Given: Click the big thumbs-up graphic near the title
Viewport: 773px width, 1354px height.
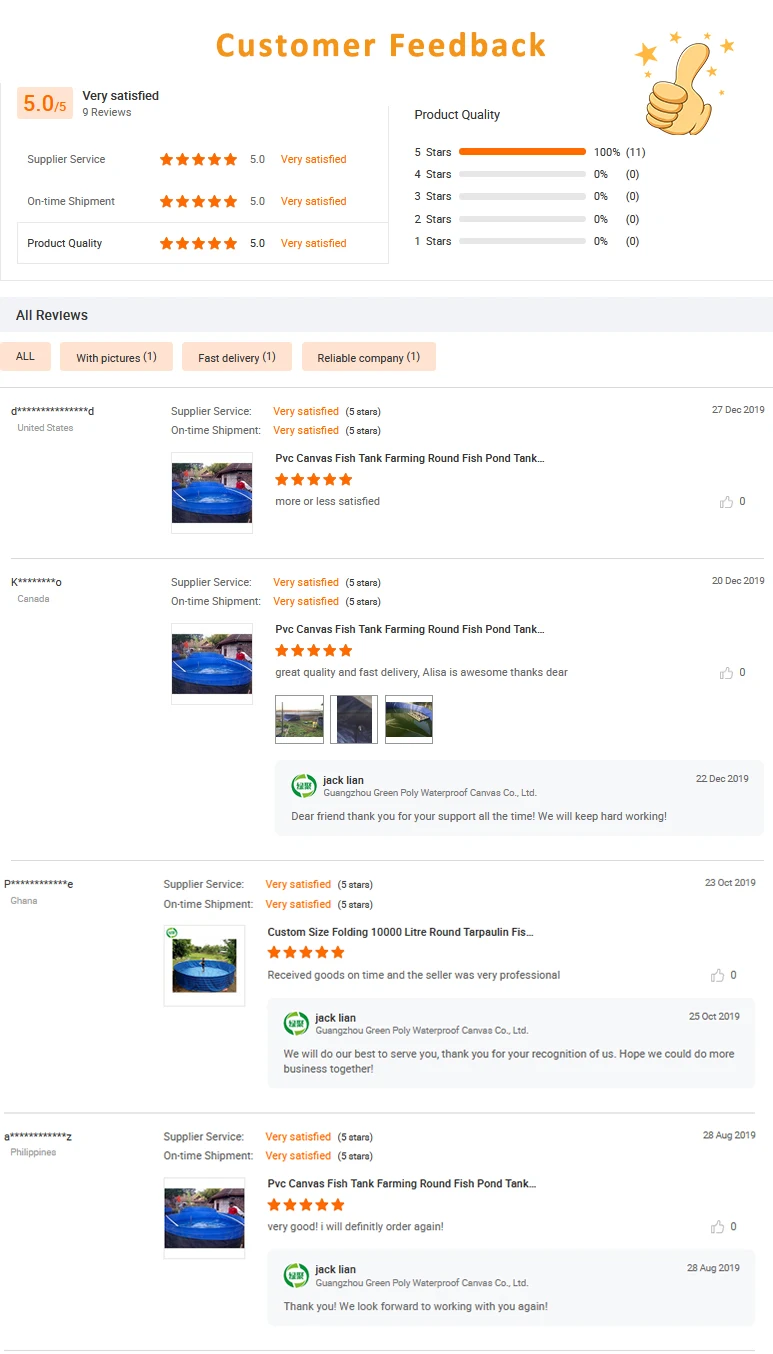Looking at the screenshot, I should tap(684, 85).
